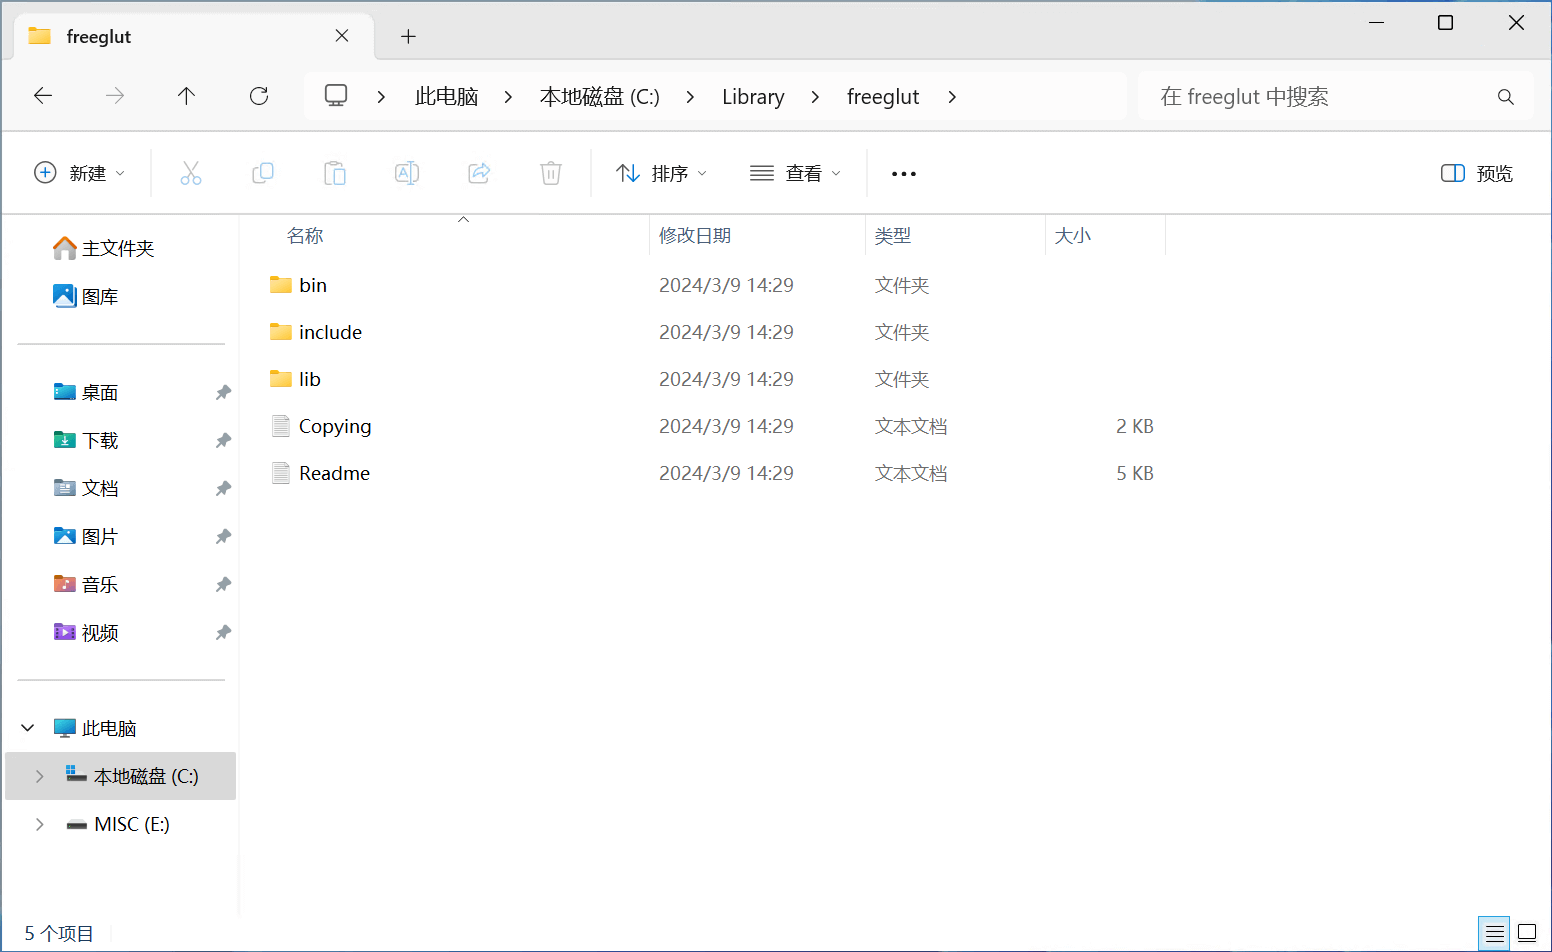The image size is (1552, 952).
Task: Open 文档 in the sidebar
Action: (x=87, y=489)
